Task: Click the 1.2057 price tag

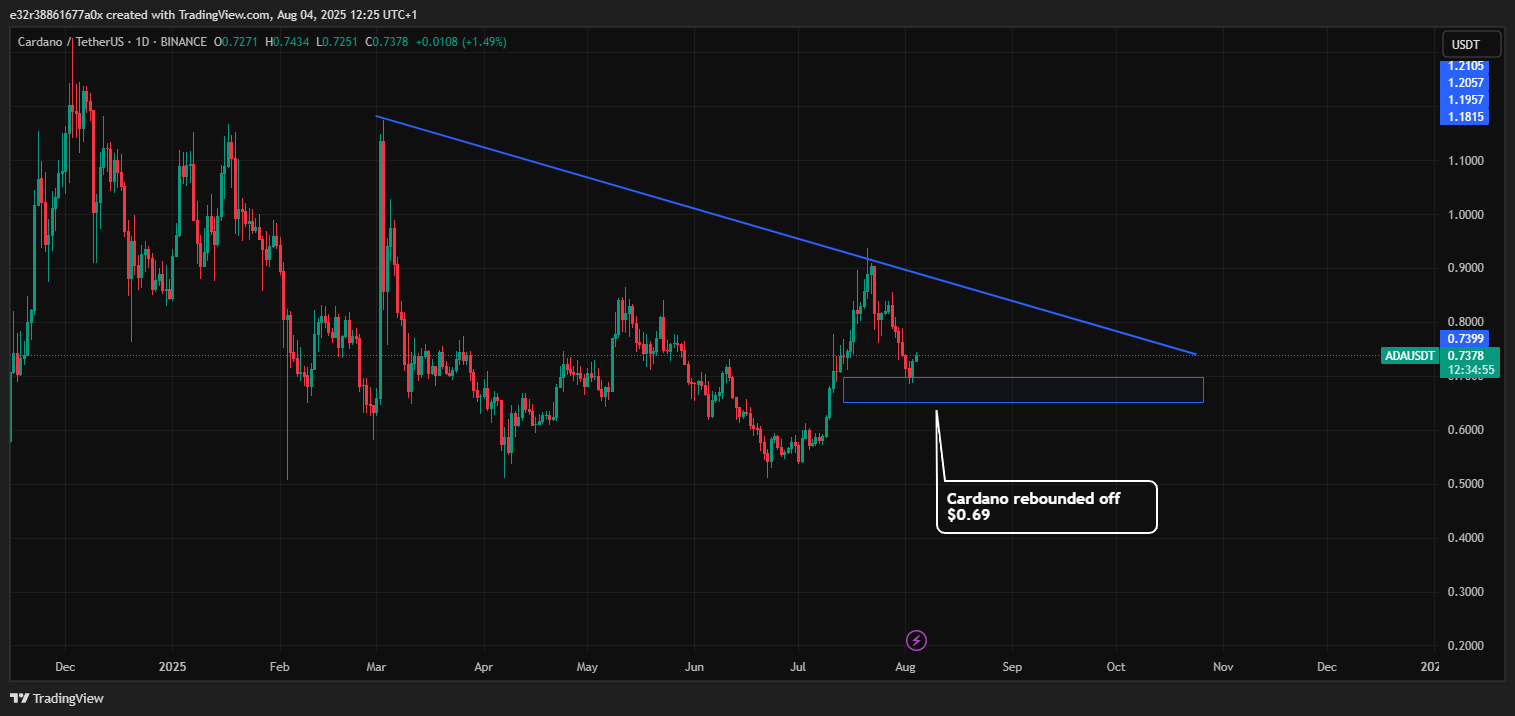Action: point(1464,83)
